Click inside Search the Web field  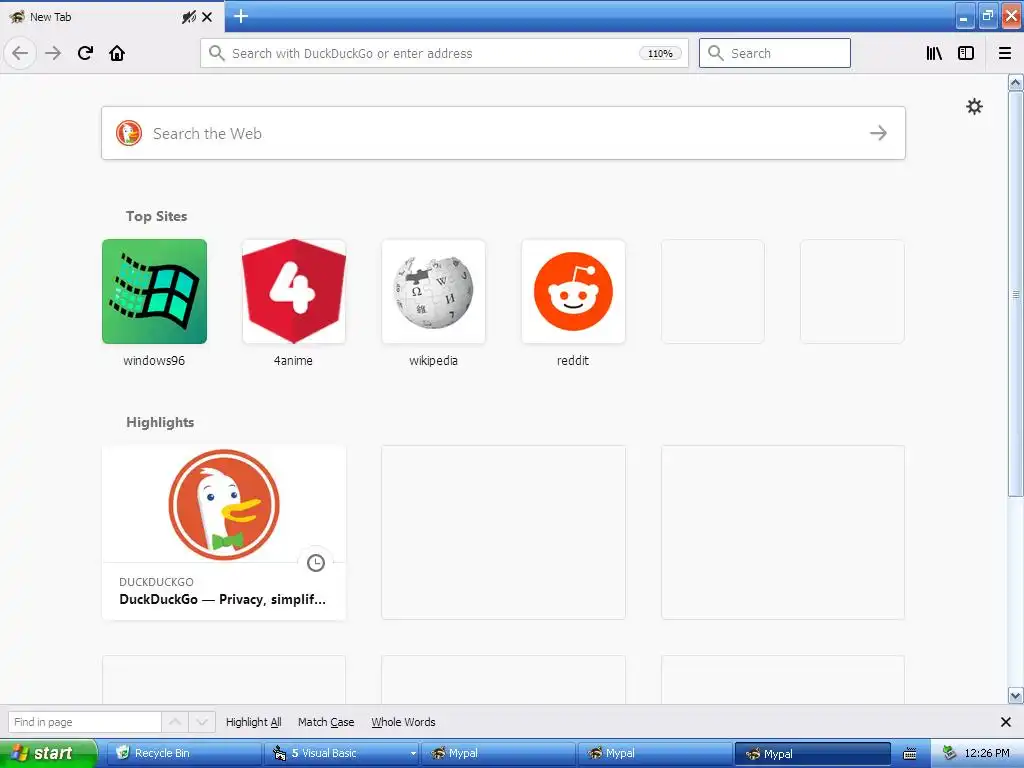point(503,133)
